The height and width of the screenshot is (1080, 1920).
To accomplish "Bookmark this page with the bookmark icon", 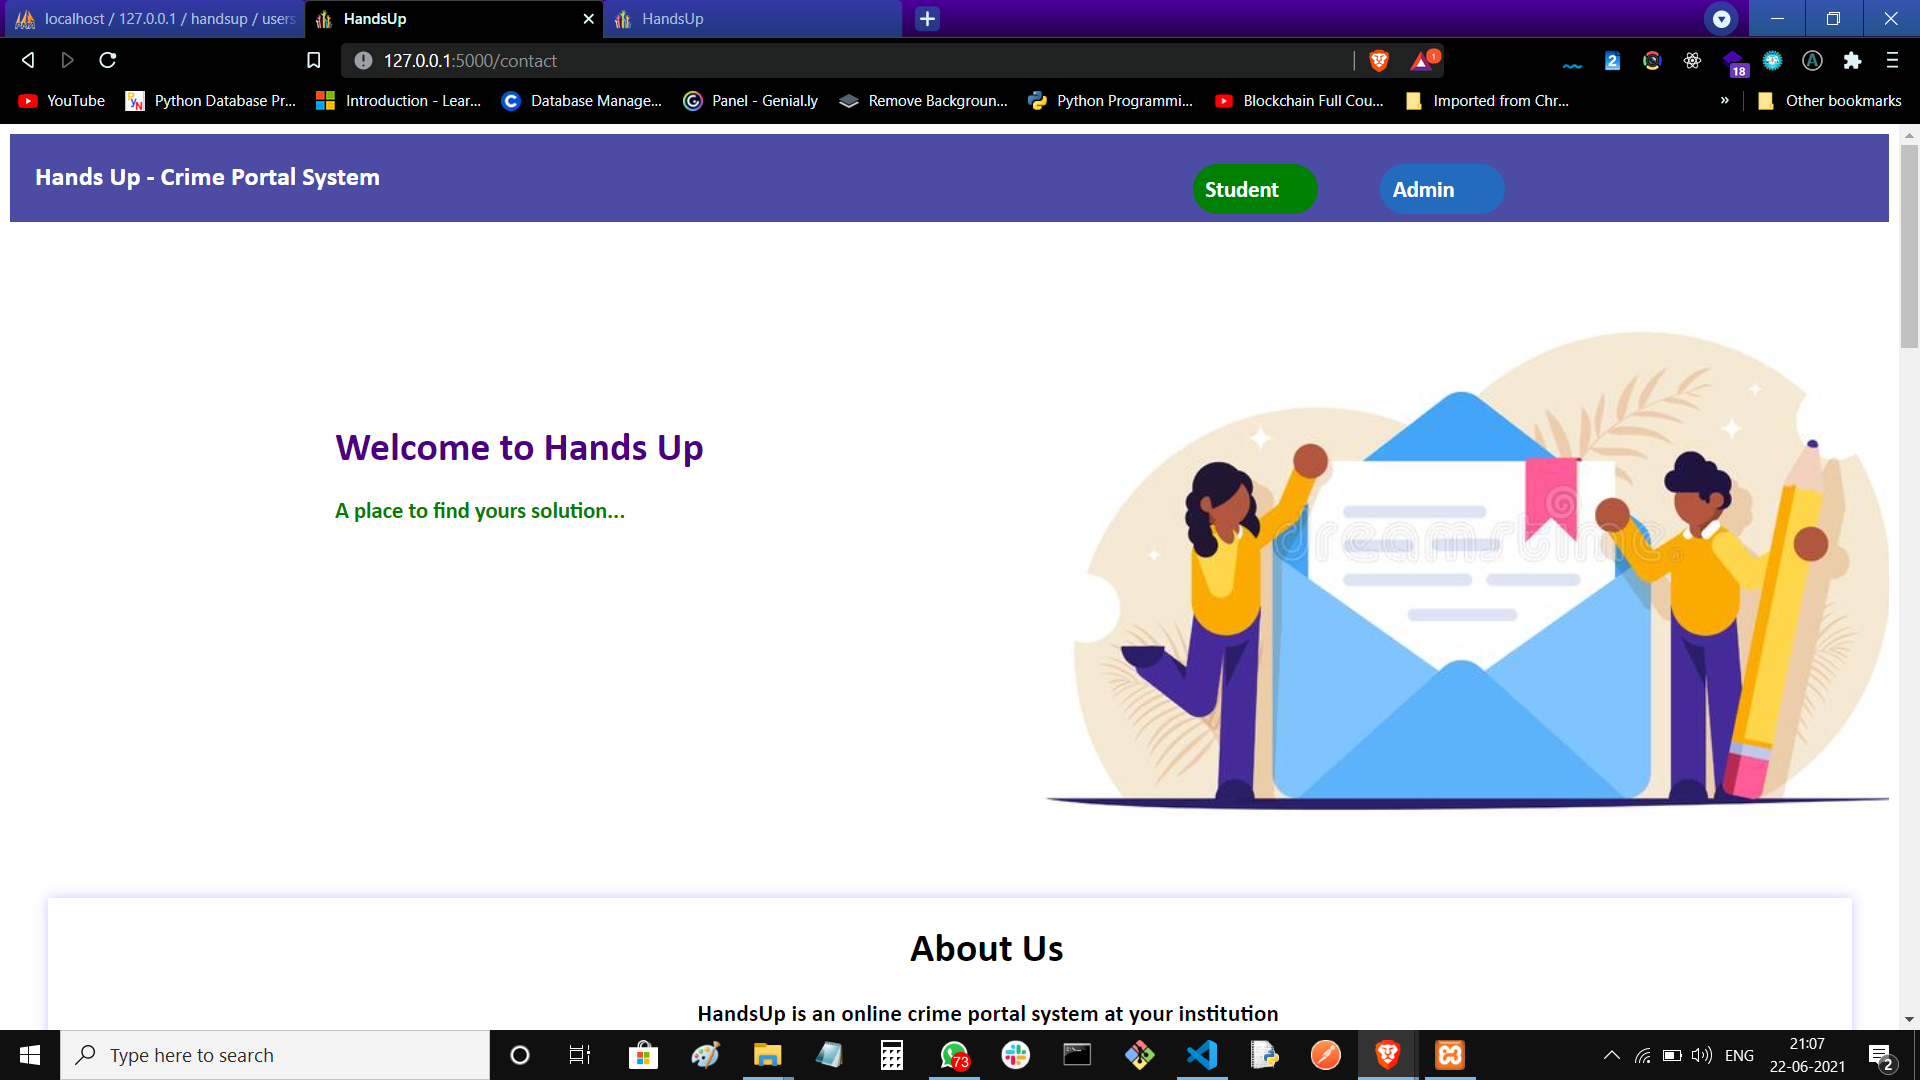I will click(x=313, y=61).
